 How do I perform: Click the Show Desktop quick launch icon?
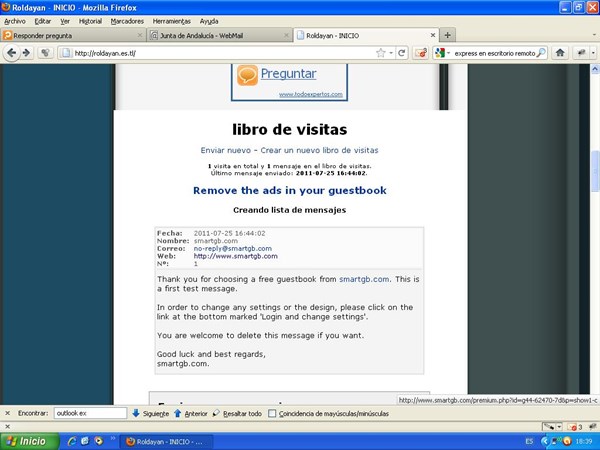(x=85, y=441)
